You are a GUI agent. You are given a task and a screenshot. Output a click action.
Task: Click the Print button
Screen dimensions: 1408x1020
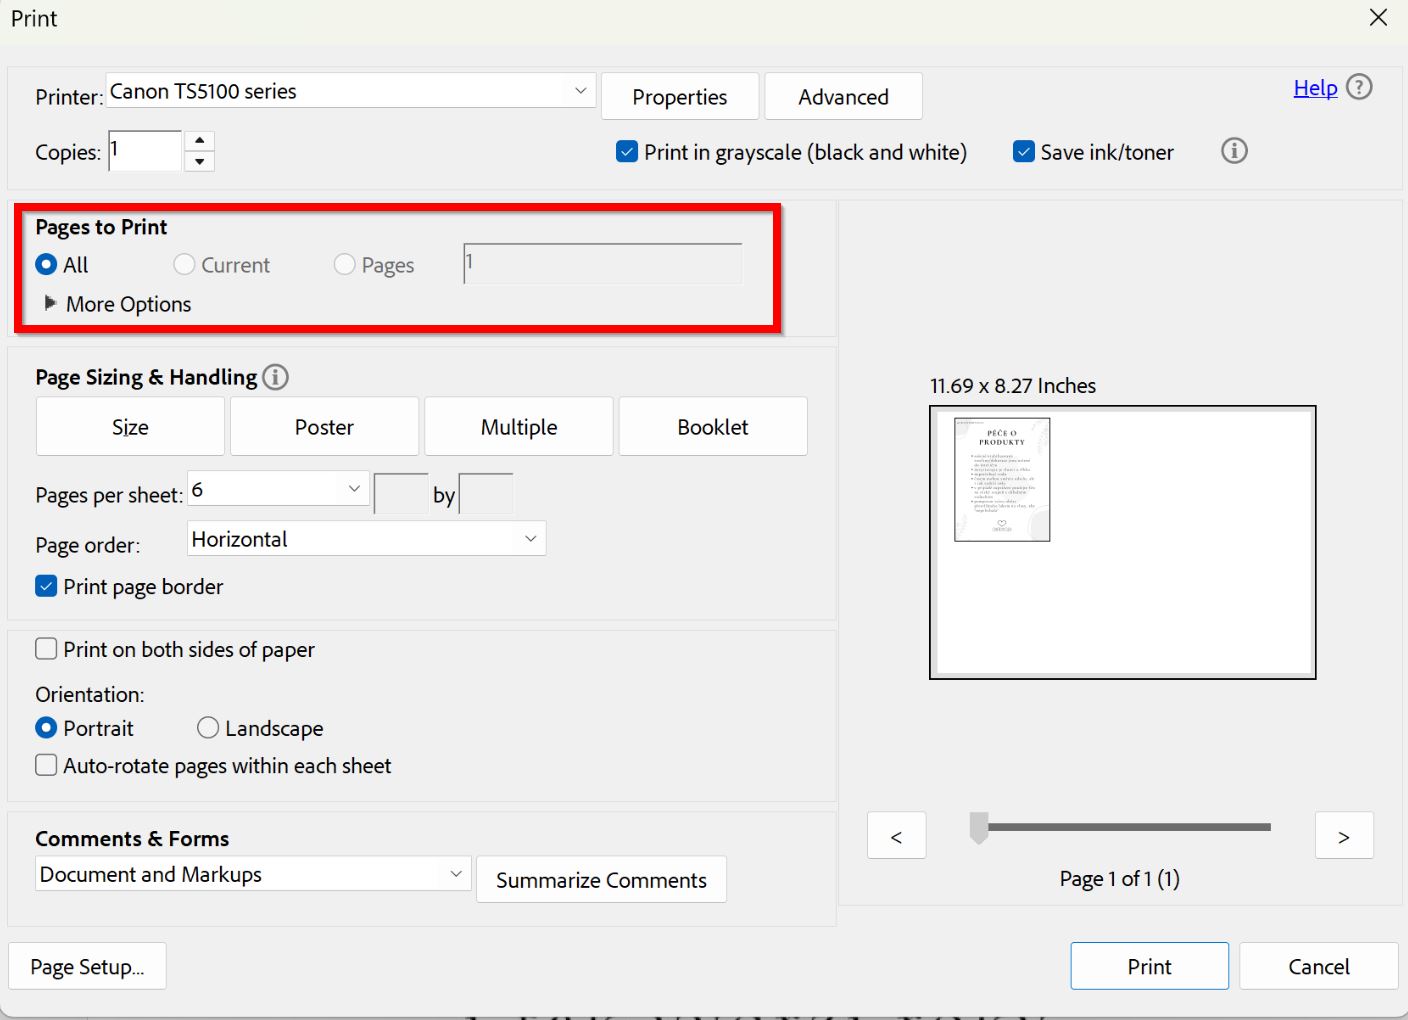click(x=1149, y=966)
